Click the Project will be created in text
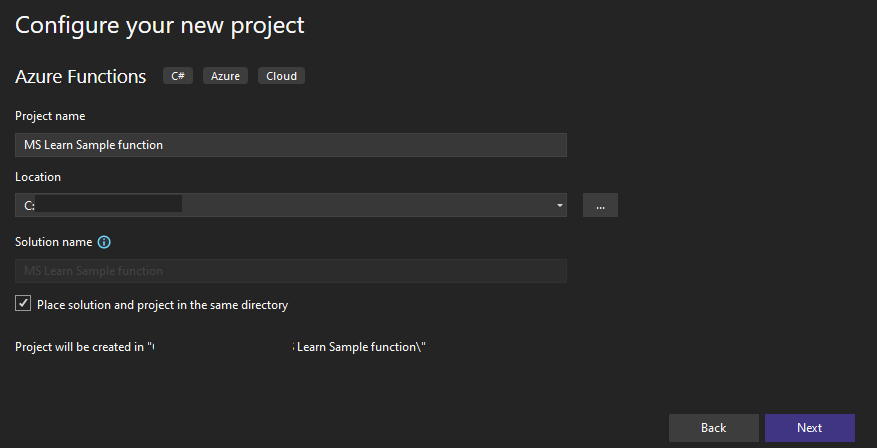Image resolution: width=877 pixels, height=448 pixels. point(220,347)
